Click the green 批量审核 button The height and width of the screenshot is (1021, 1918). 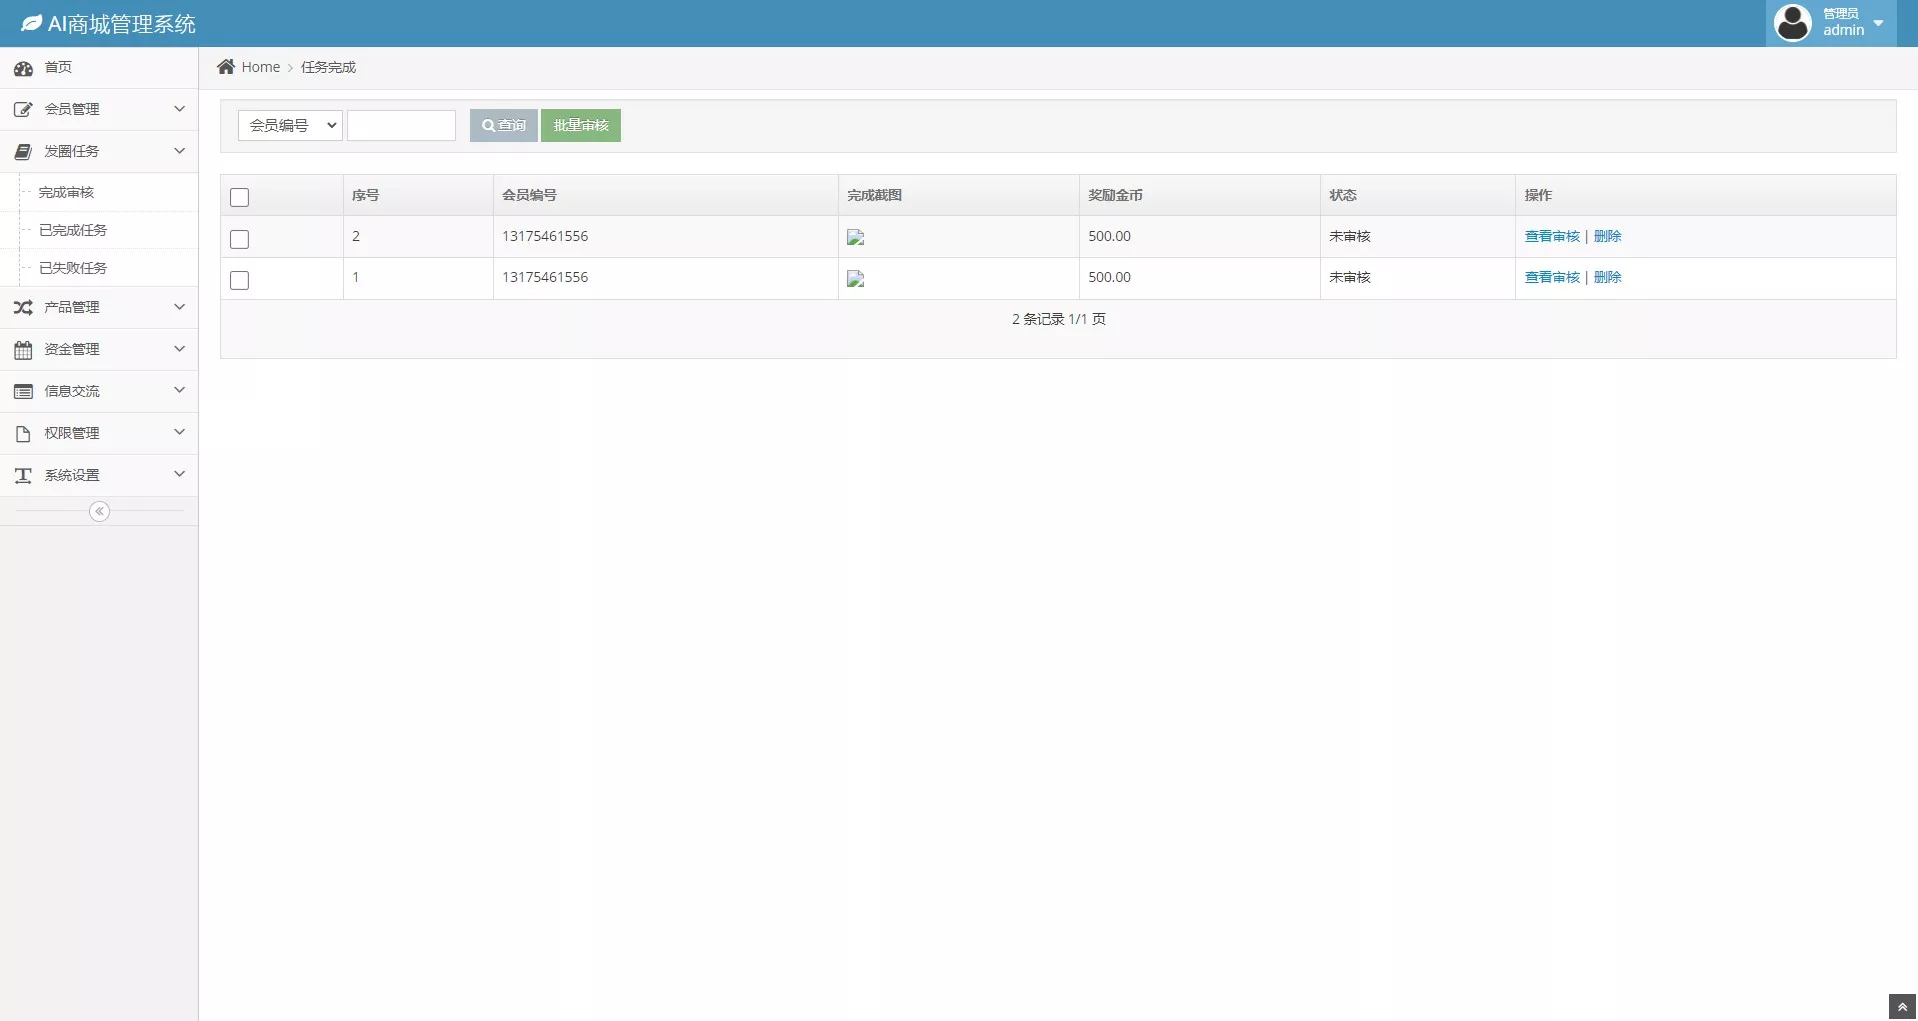tap(580, 125)
